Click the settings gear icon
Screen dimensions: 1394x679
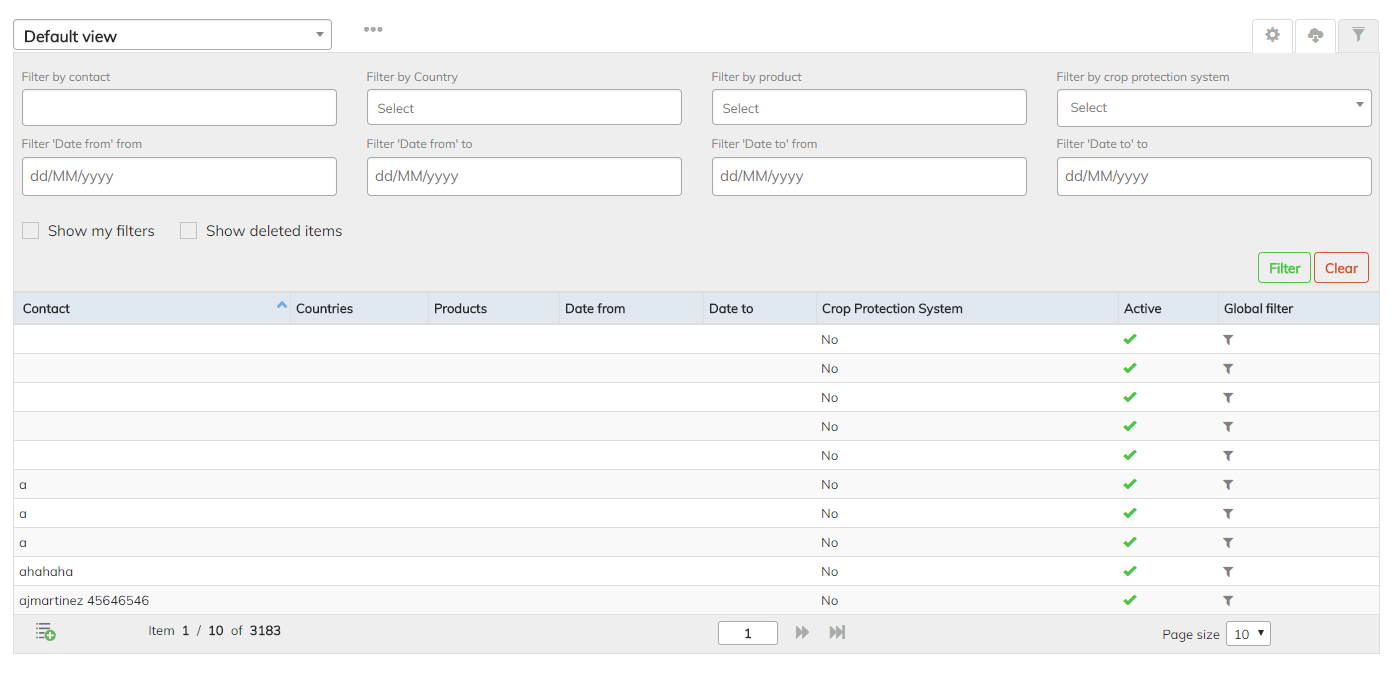(1272, 35)
